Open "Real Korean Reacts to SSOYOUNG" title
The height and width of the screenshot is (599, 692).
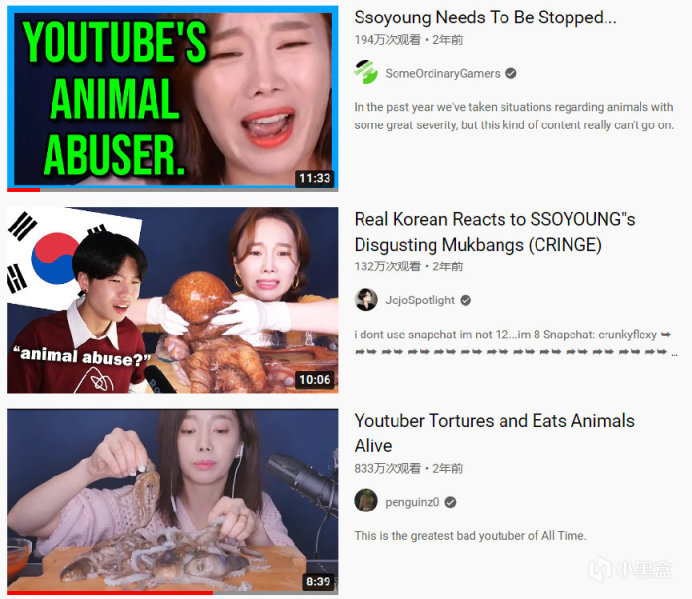pyautogui.click(x=494, y=232)
